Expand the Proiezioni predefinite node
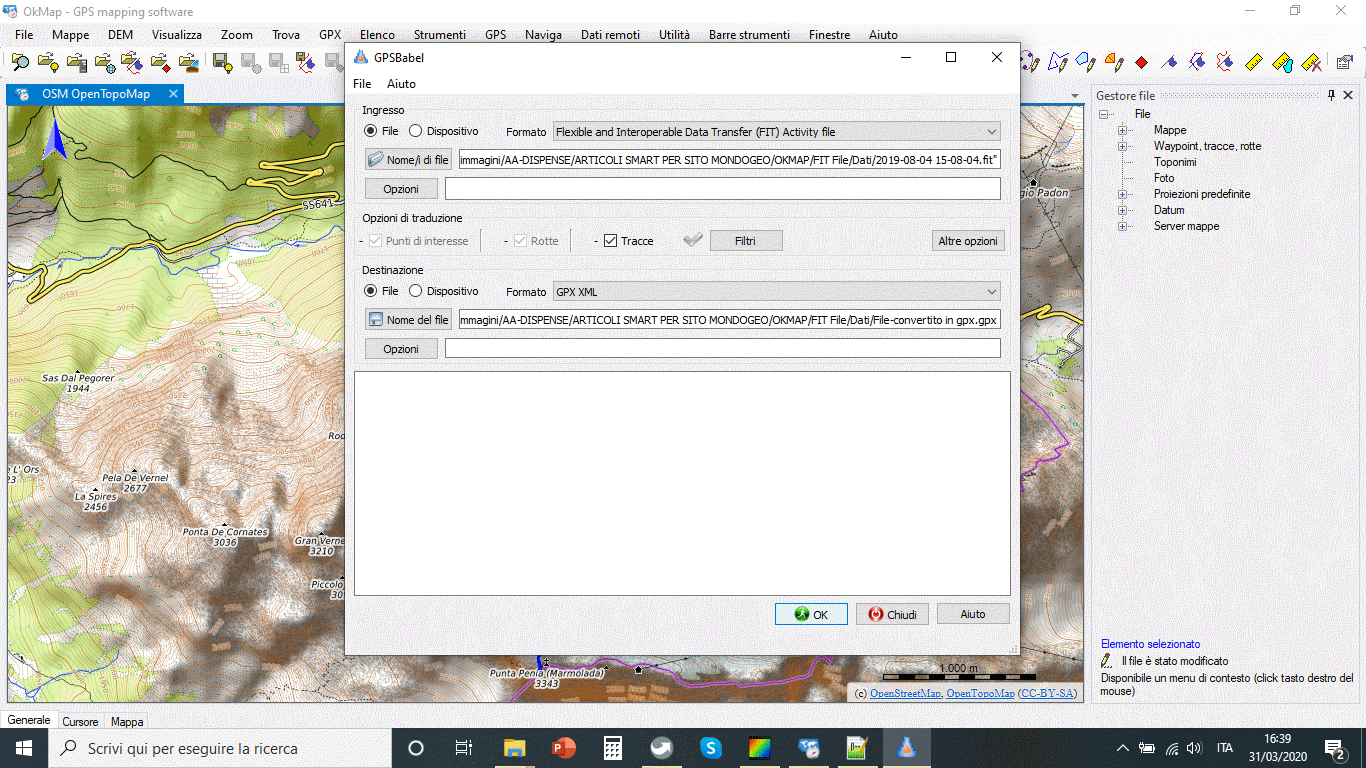The image size is (1366, 768). click(x=1122, y=194)
